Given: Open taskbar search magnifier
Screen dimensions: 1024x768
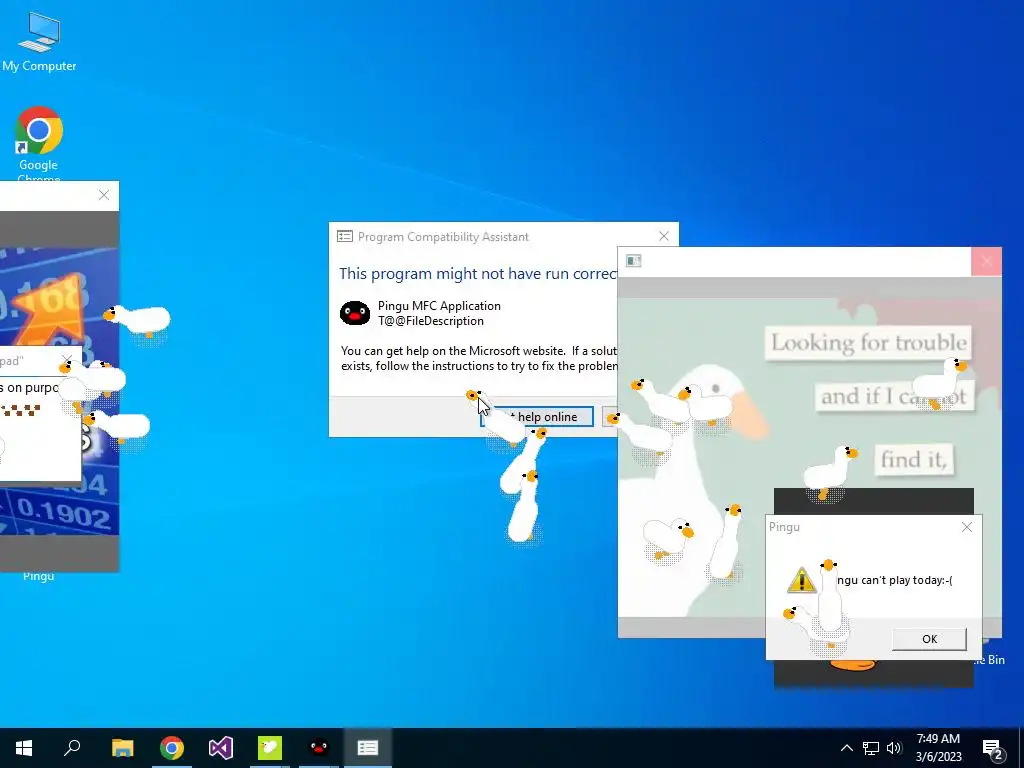Looking at the screenshot, I should tap(72, 748).
